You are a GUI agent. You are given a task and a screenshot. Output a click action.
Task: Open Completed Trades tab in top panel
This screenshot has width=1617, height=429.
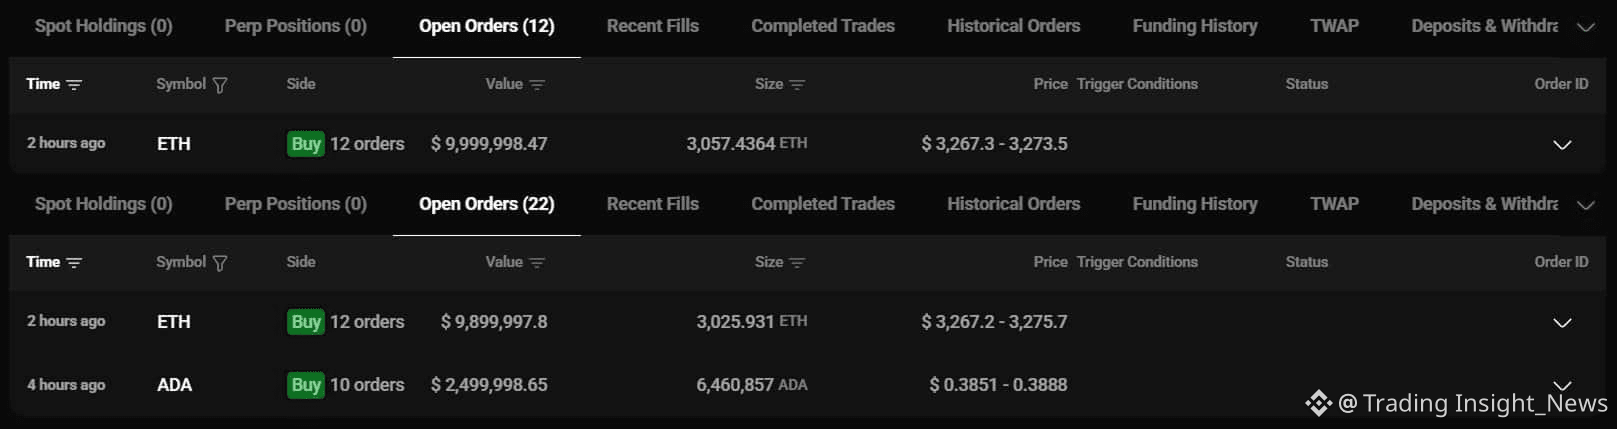(822, 26)
